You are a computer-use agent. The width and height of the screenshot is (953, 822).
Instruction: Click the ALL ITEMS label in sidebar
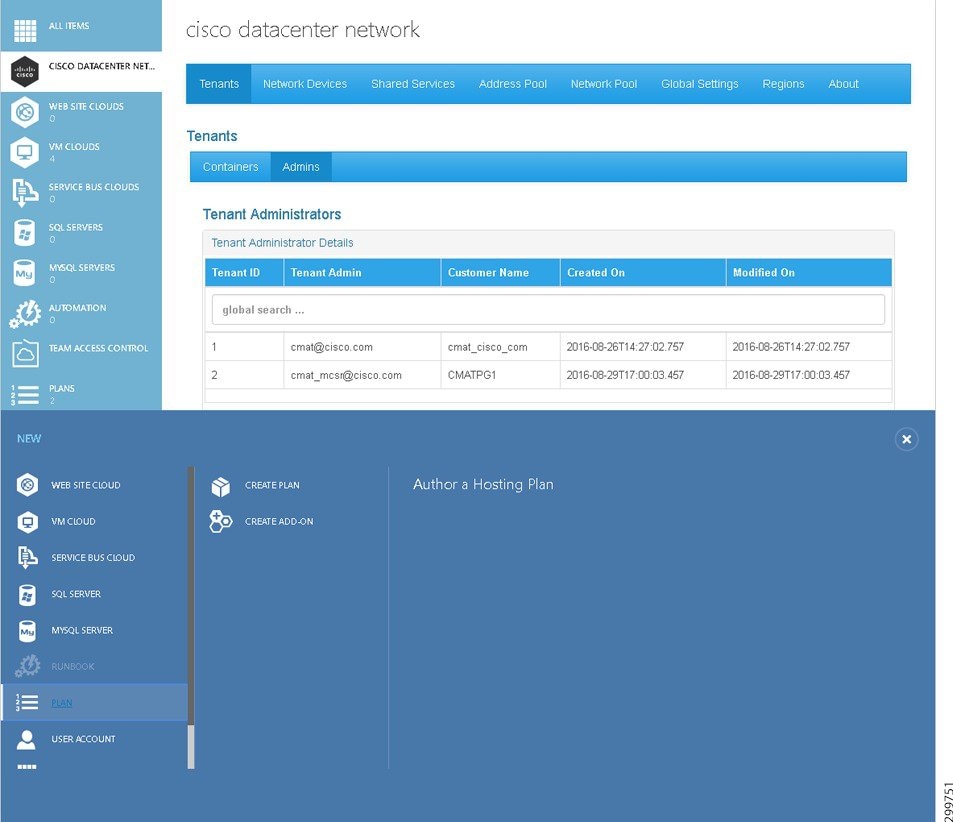pyautogui.click(x=69, y=26)
